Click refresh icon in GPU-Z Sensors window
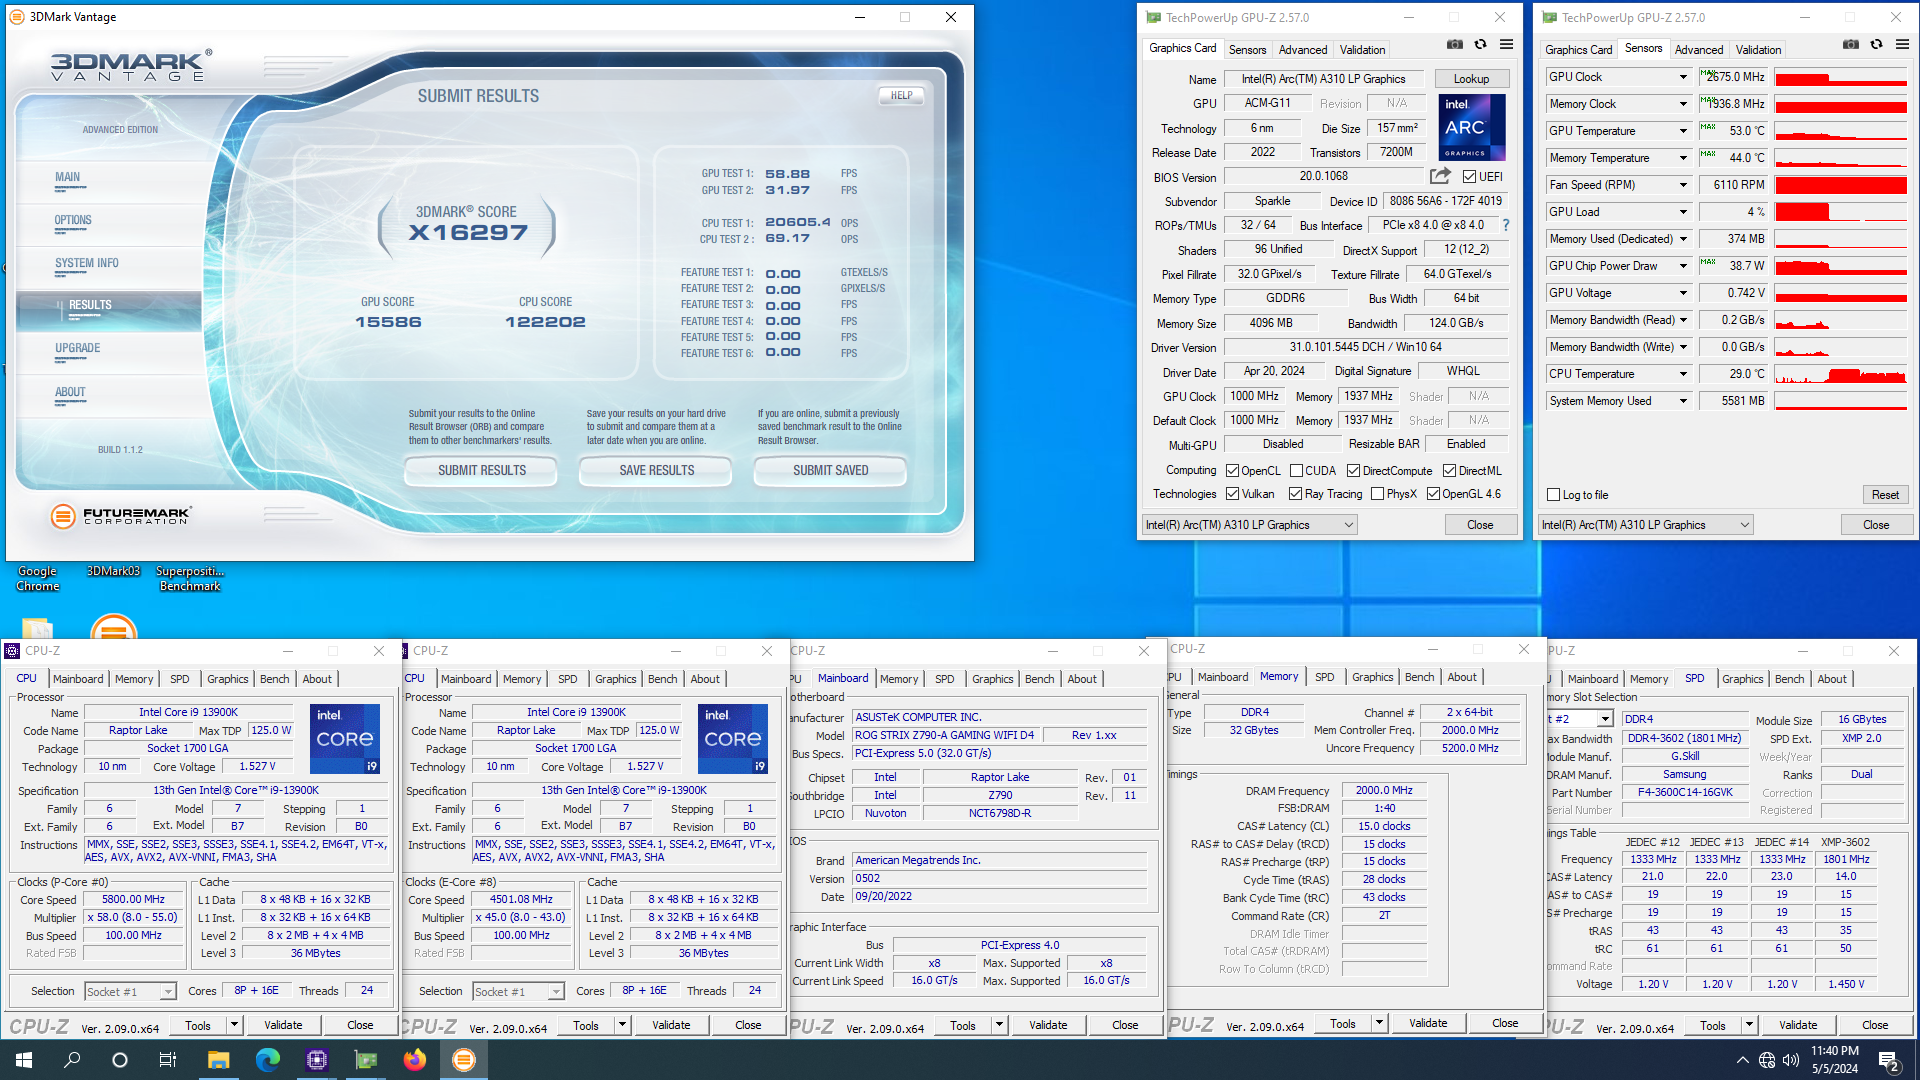Viewport: 1920px width, 1080px height. tap(1876, 45)
